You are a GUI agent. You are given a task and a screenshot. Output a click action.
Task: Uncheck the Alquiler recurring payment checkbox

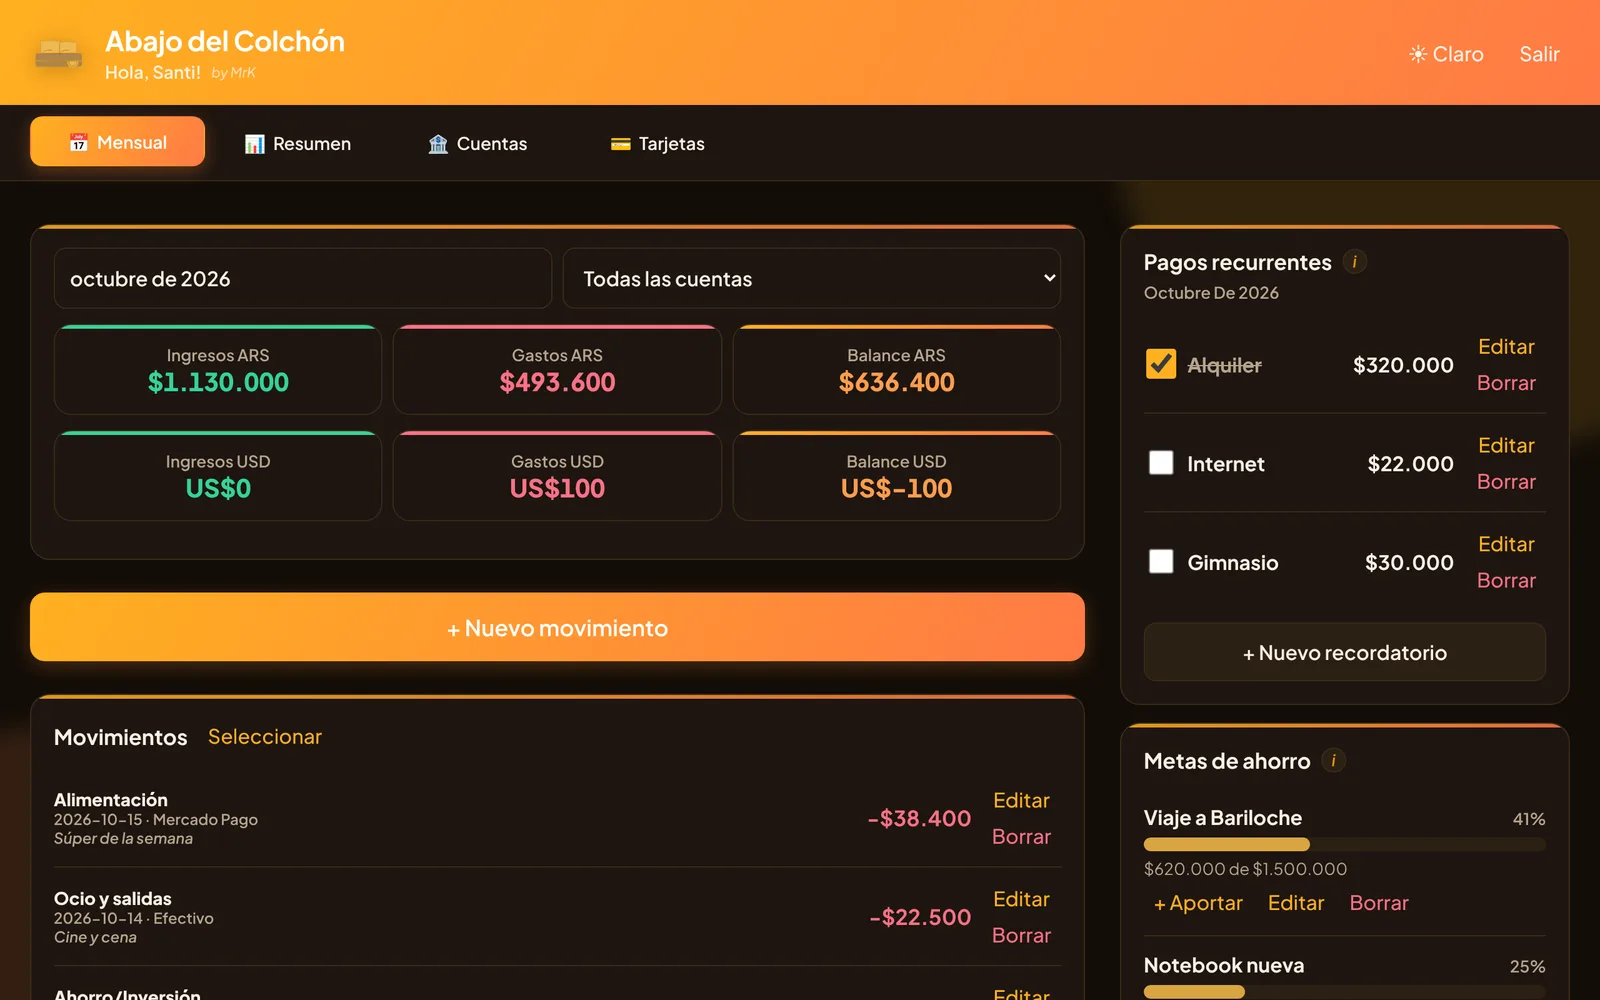coord(1161,364)
